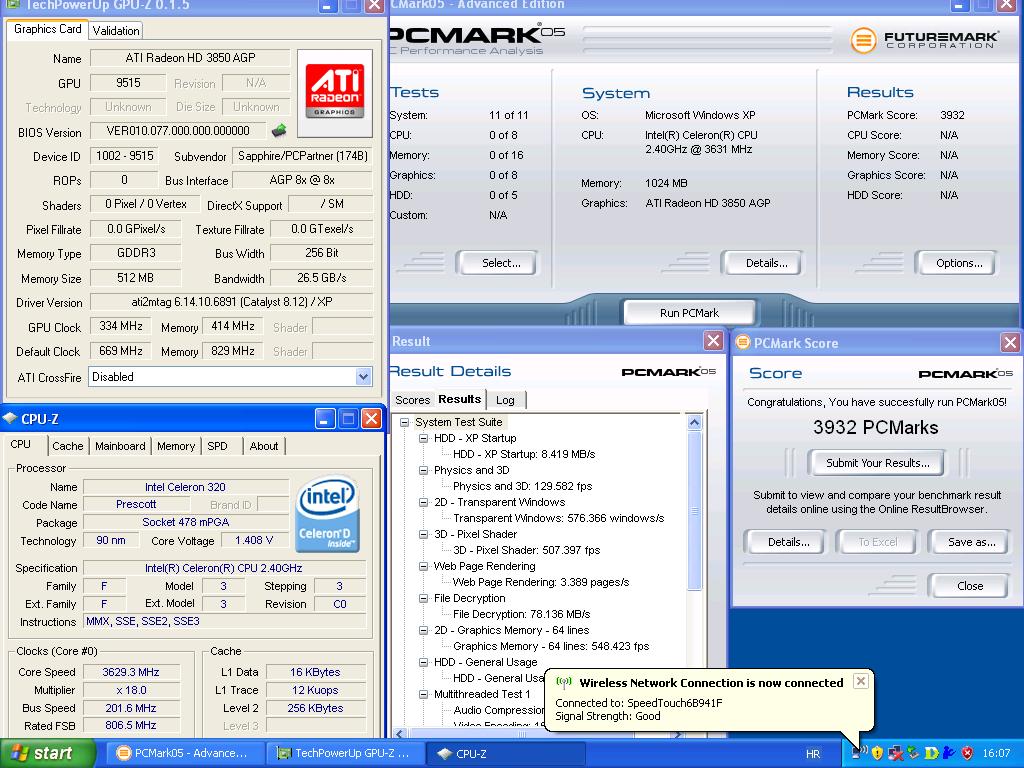This screenshot has width=1024, height=768.
Task: Click the Safely Remove Hardware tray icon
Action: coord(912,753)
